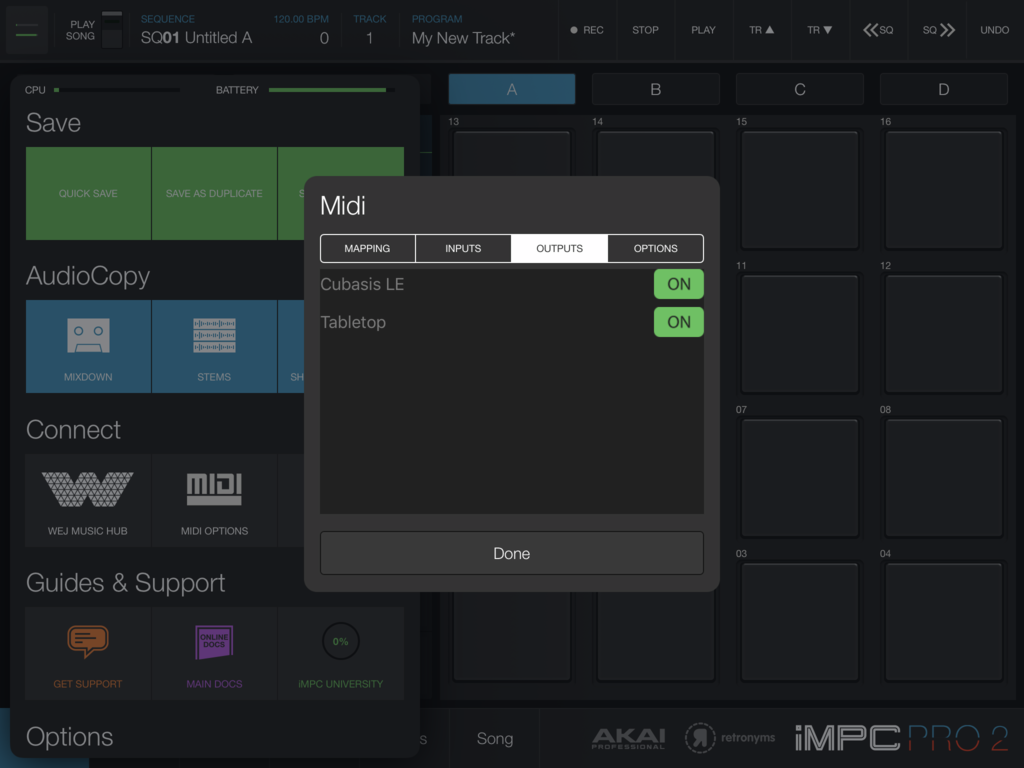Select pad bank B

pyautogui.click(x=656, y=89)
